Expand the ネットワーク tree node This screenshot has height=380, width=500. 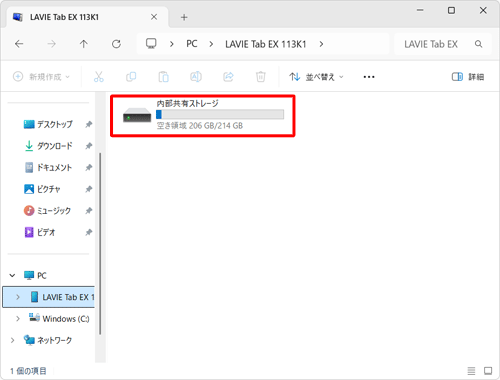(12, 340)
